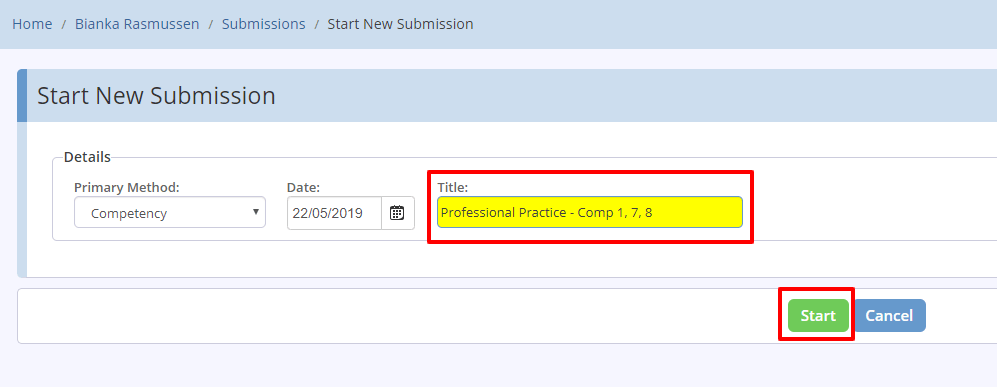Click the green Start button

tap(818, 315)
